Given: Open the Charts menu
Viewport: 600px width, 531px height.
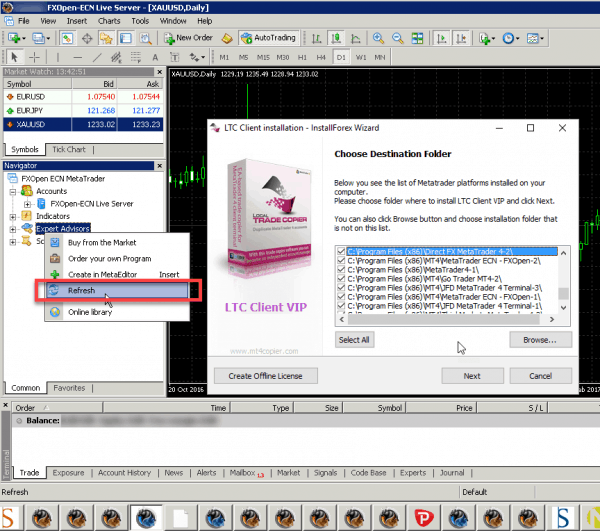Looking at the screenshot, I should click(109, 21).
